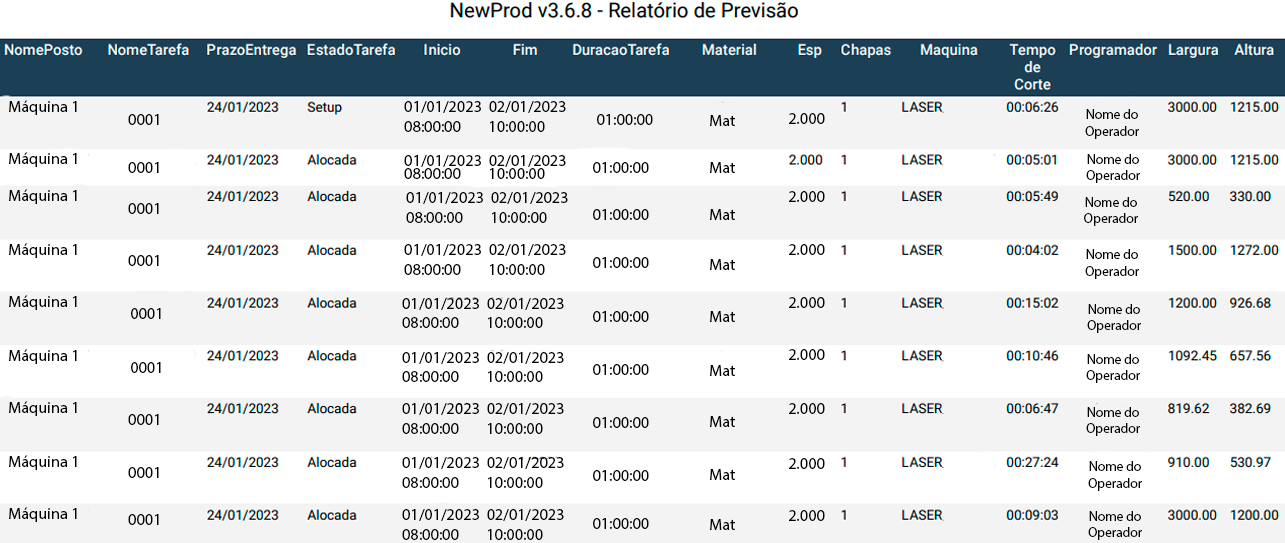Click the height value 530.97
The image size is (1285, 543).
tap(1250, 463)
